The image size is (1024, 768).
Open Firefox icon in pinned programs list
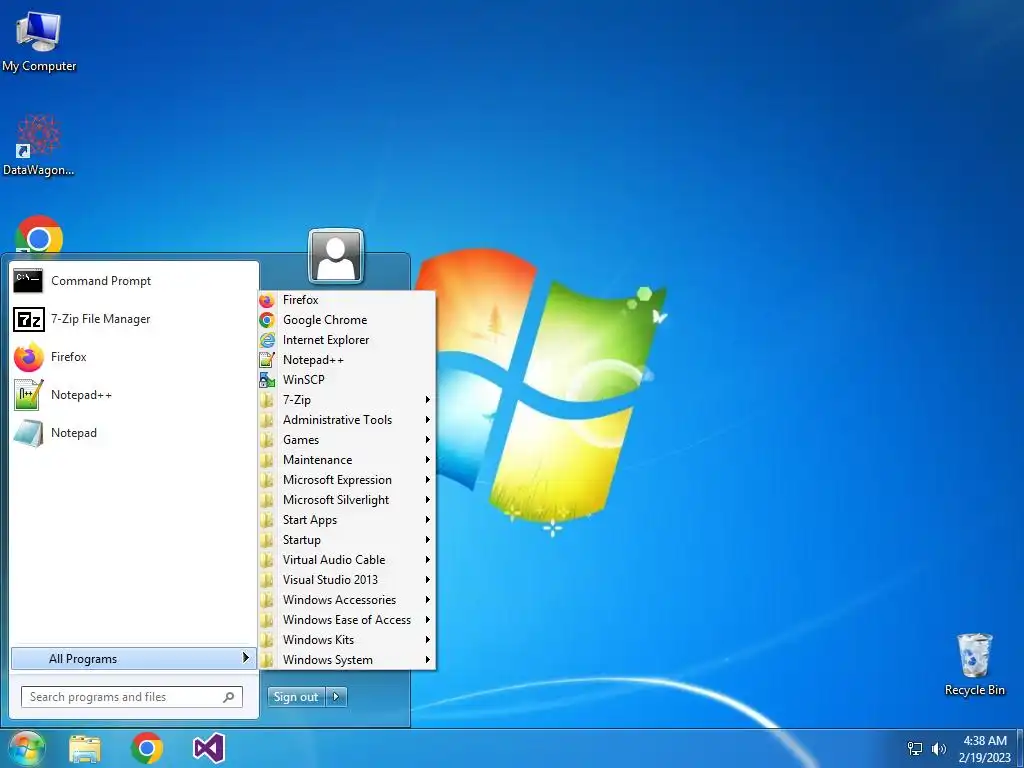[x=29, y=357]
